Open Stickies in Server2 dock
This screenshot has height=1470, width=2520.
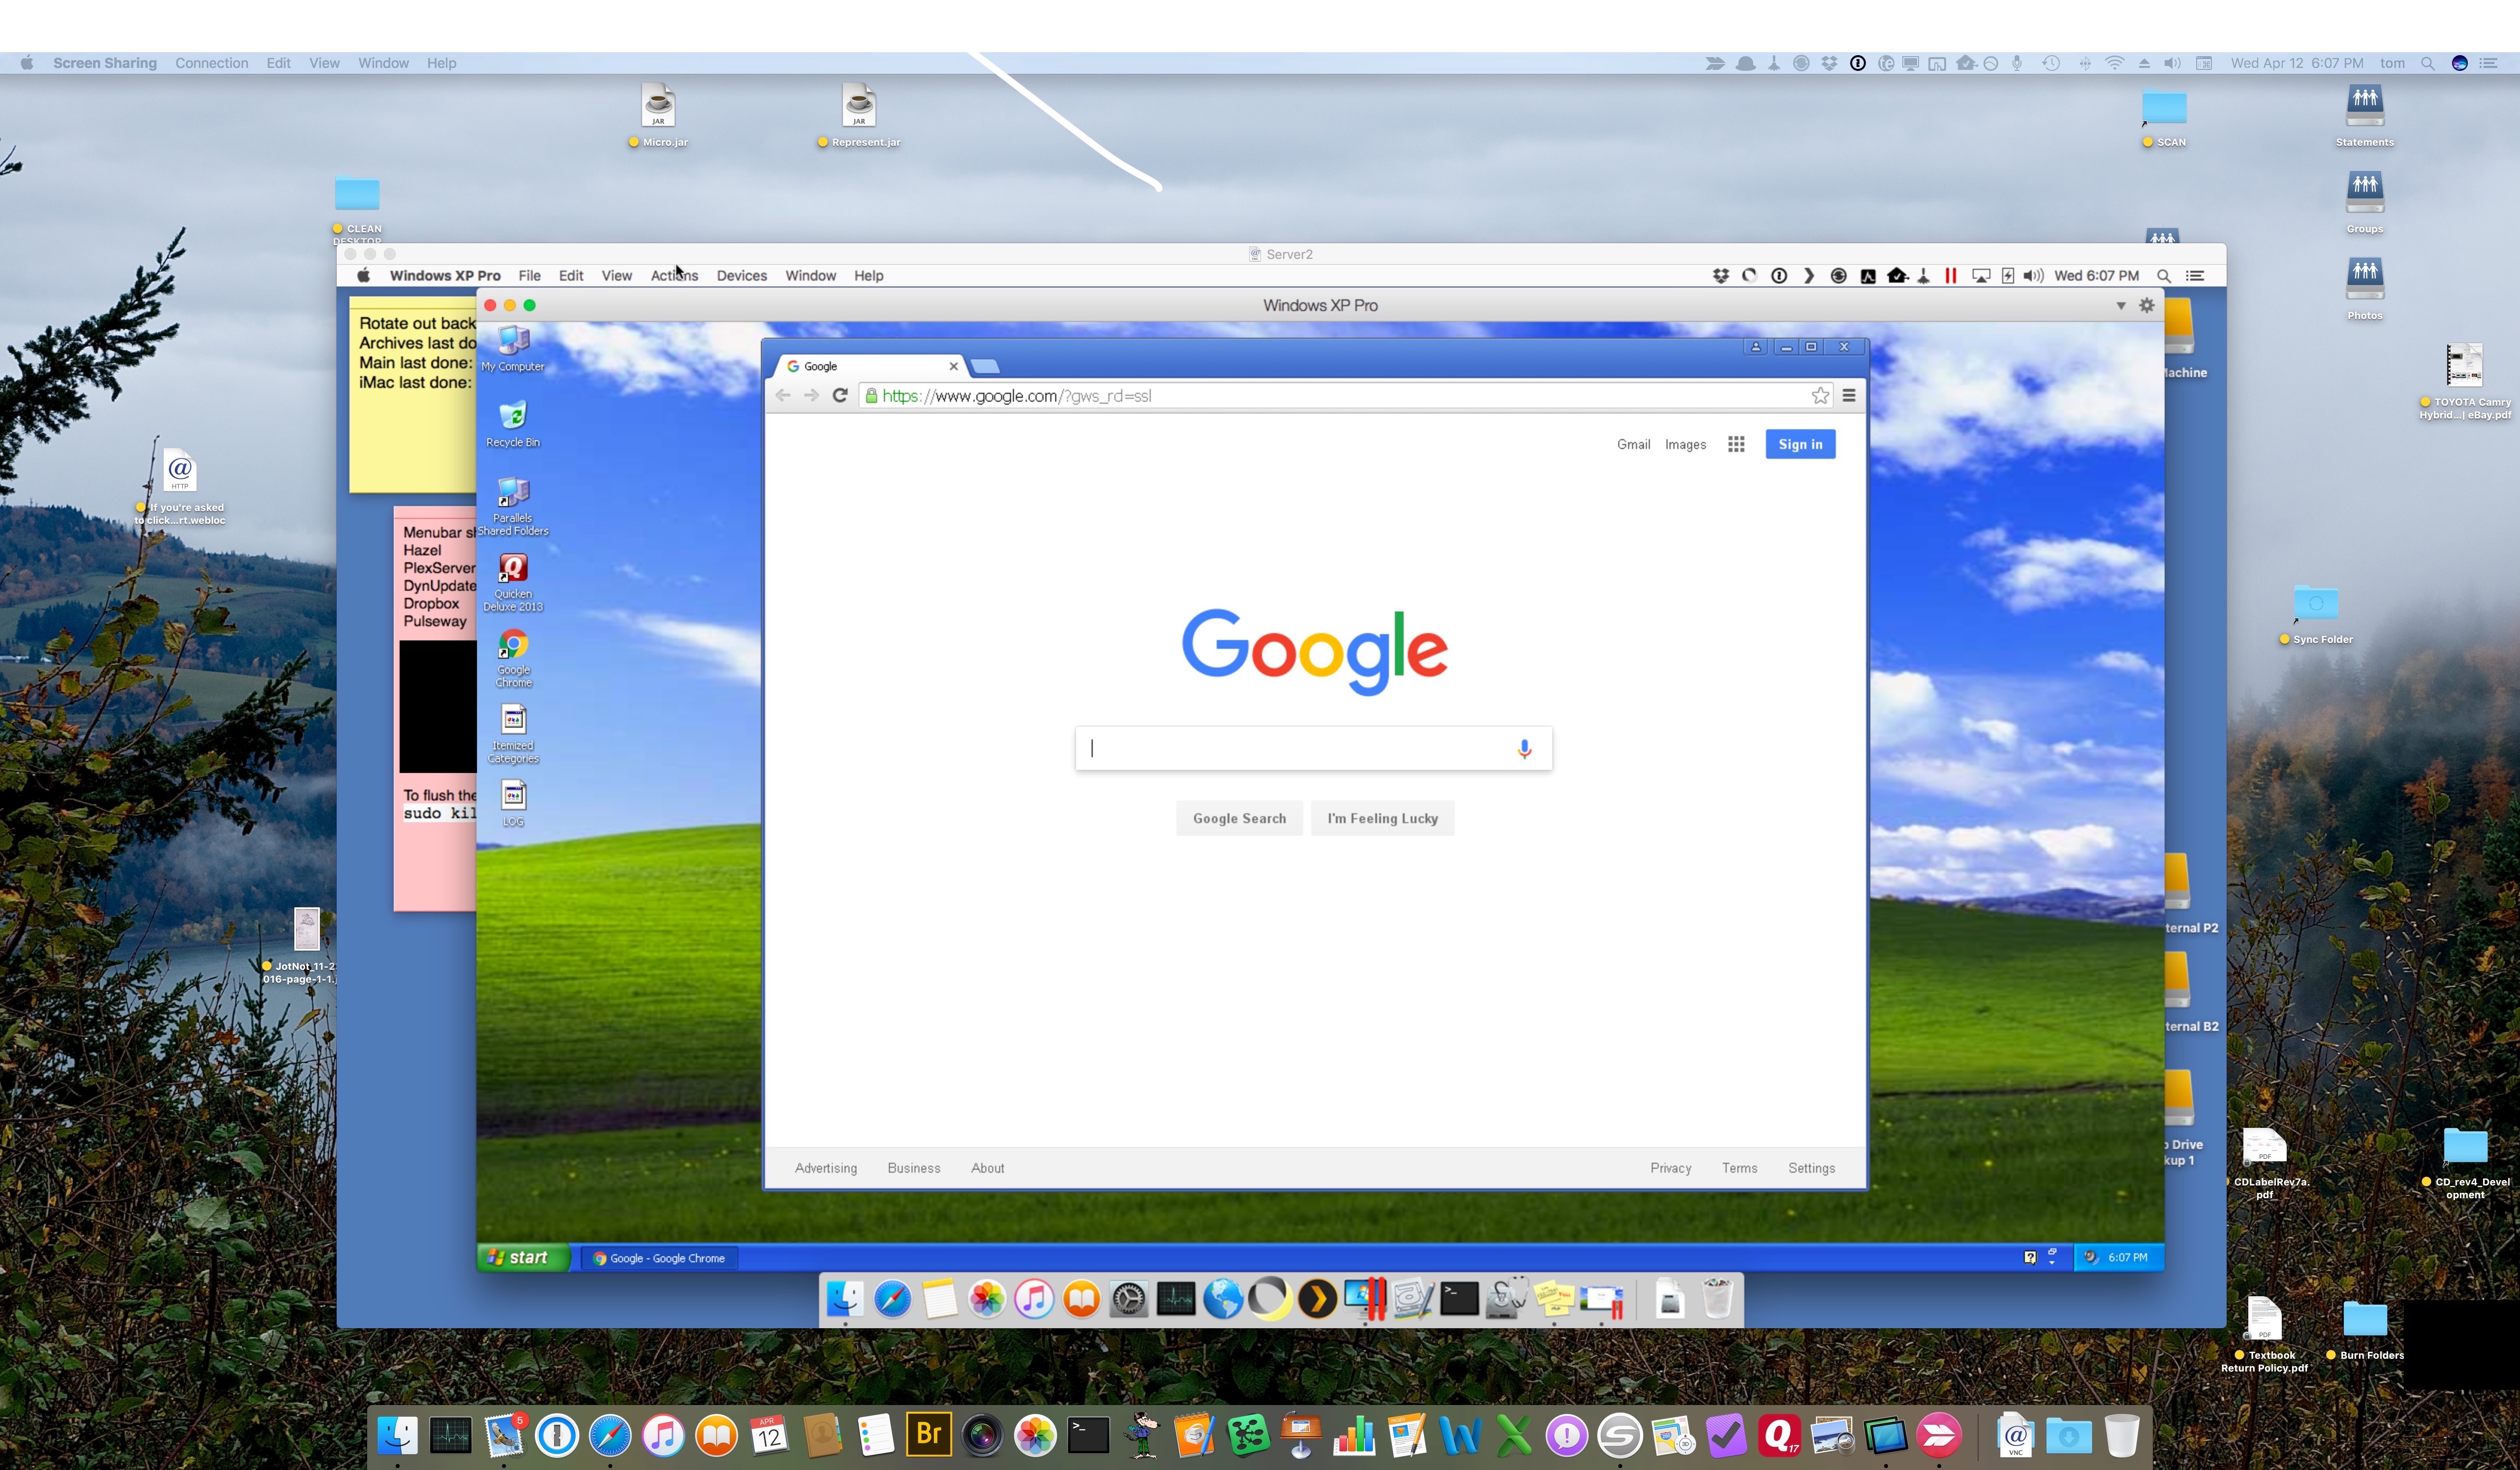[1553, 1299]
